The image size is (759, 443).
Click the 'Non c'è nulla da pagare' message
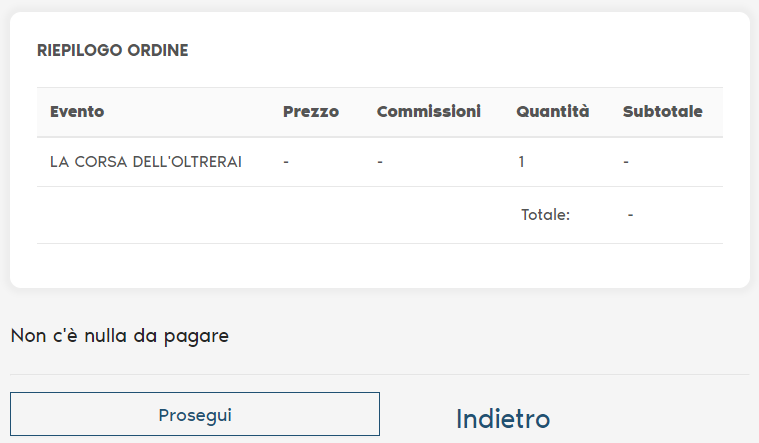click(x=120, y=336)
